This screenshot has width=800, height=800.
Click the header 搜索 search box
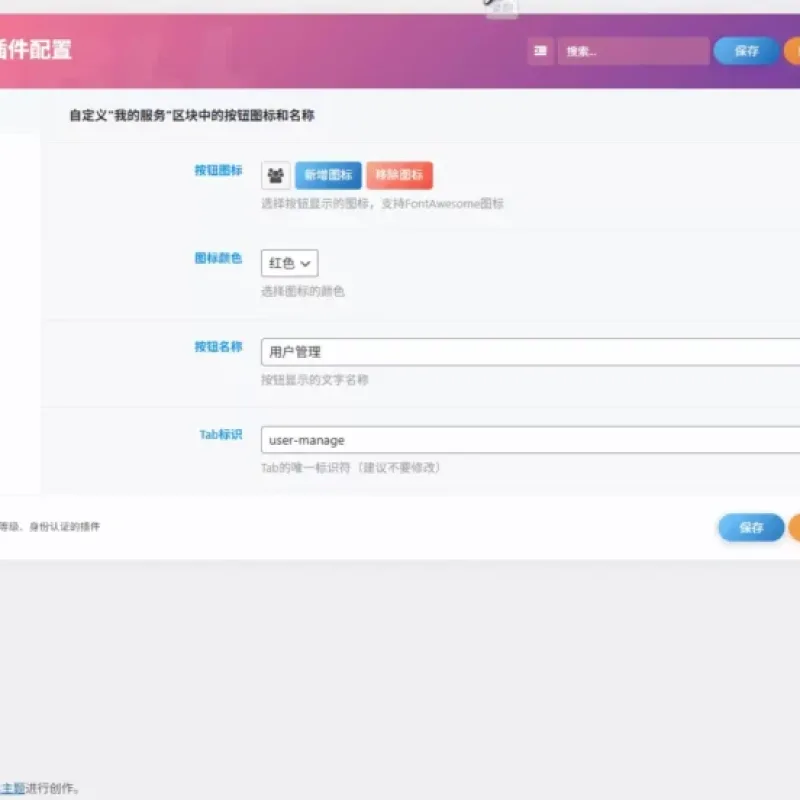[x=633, y=51]
